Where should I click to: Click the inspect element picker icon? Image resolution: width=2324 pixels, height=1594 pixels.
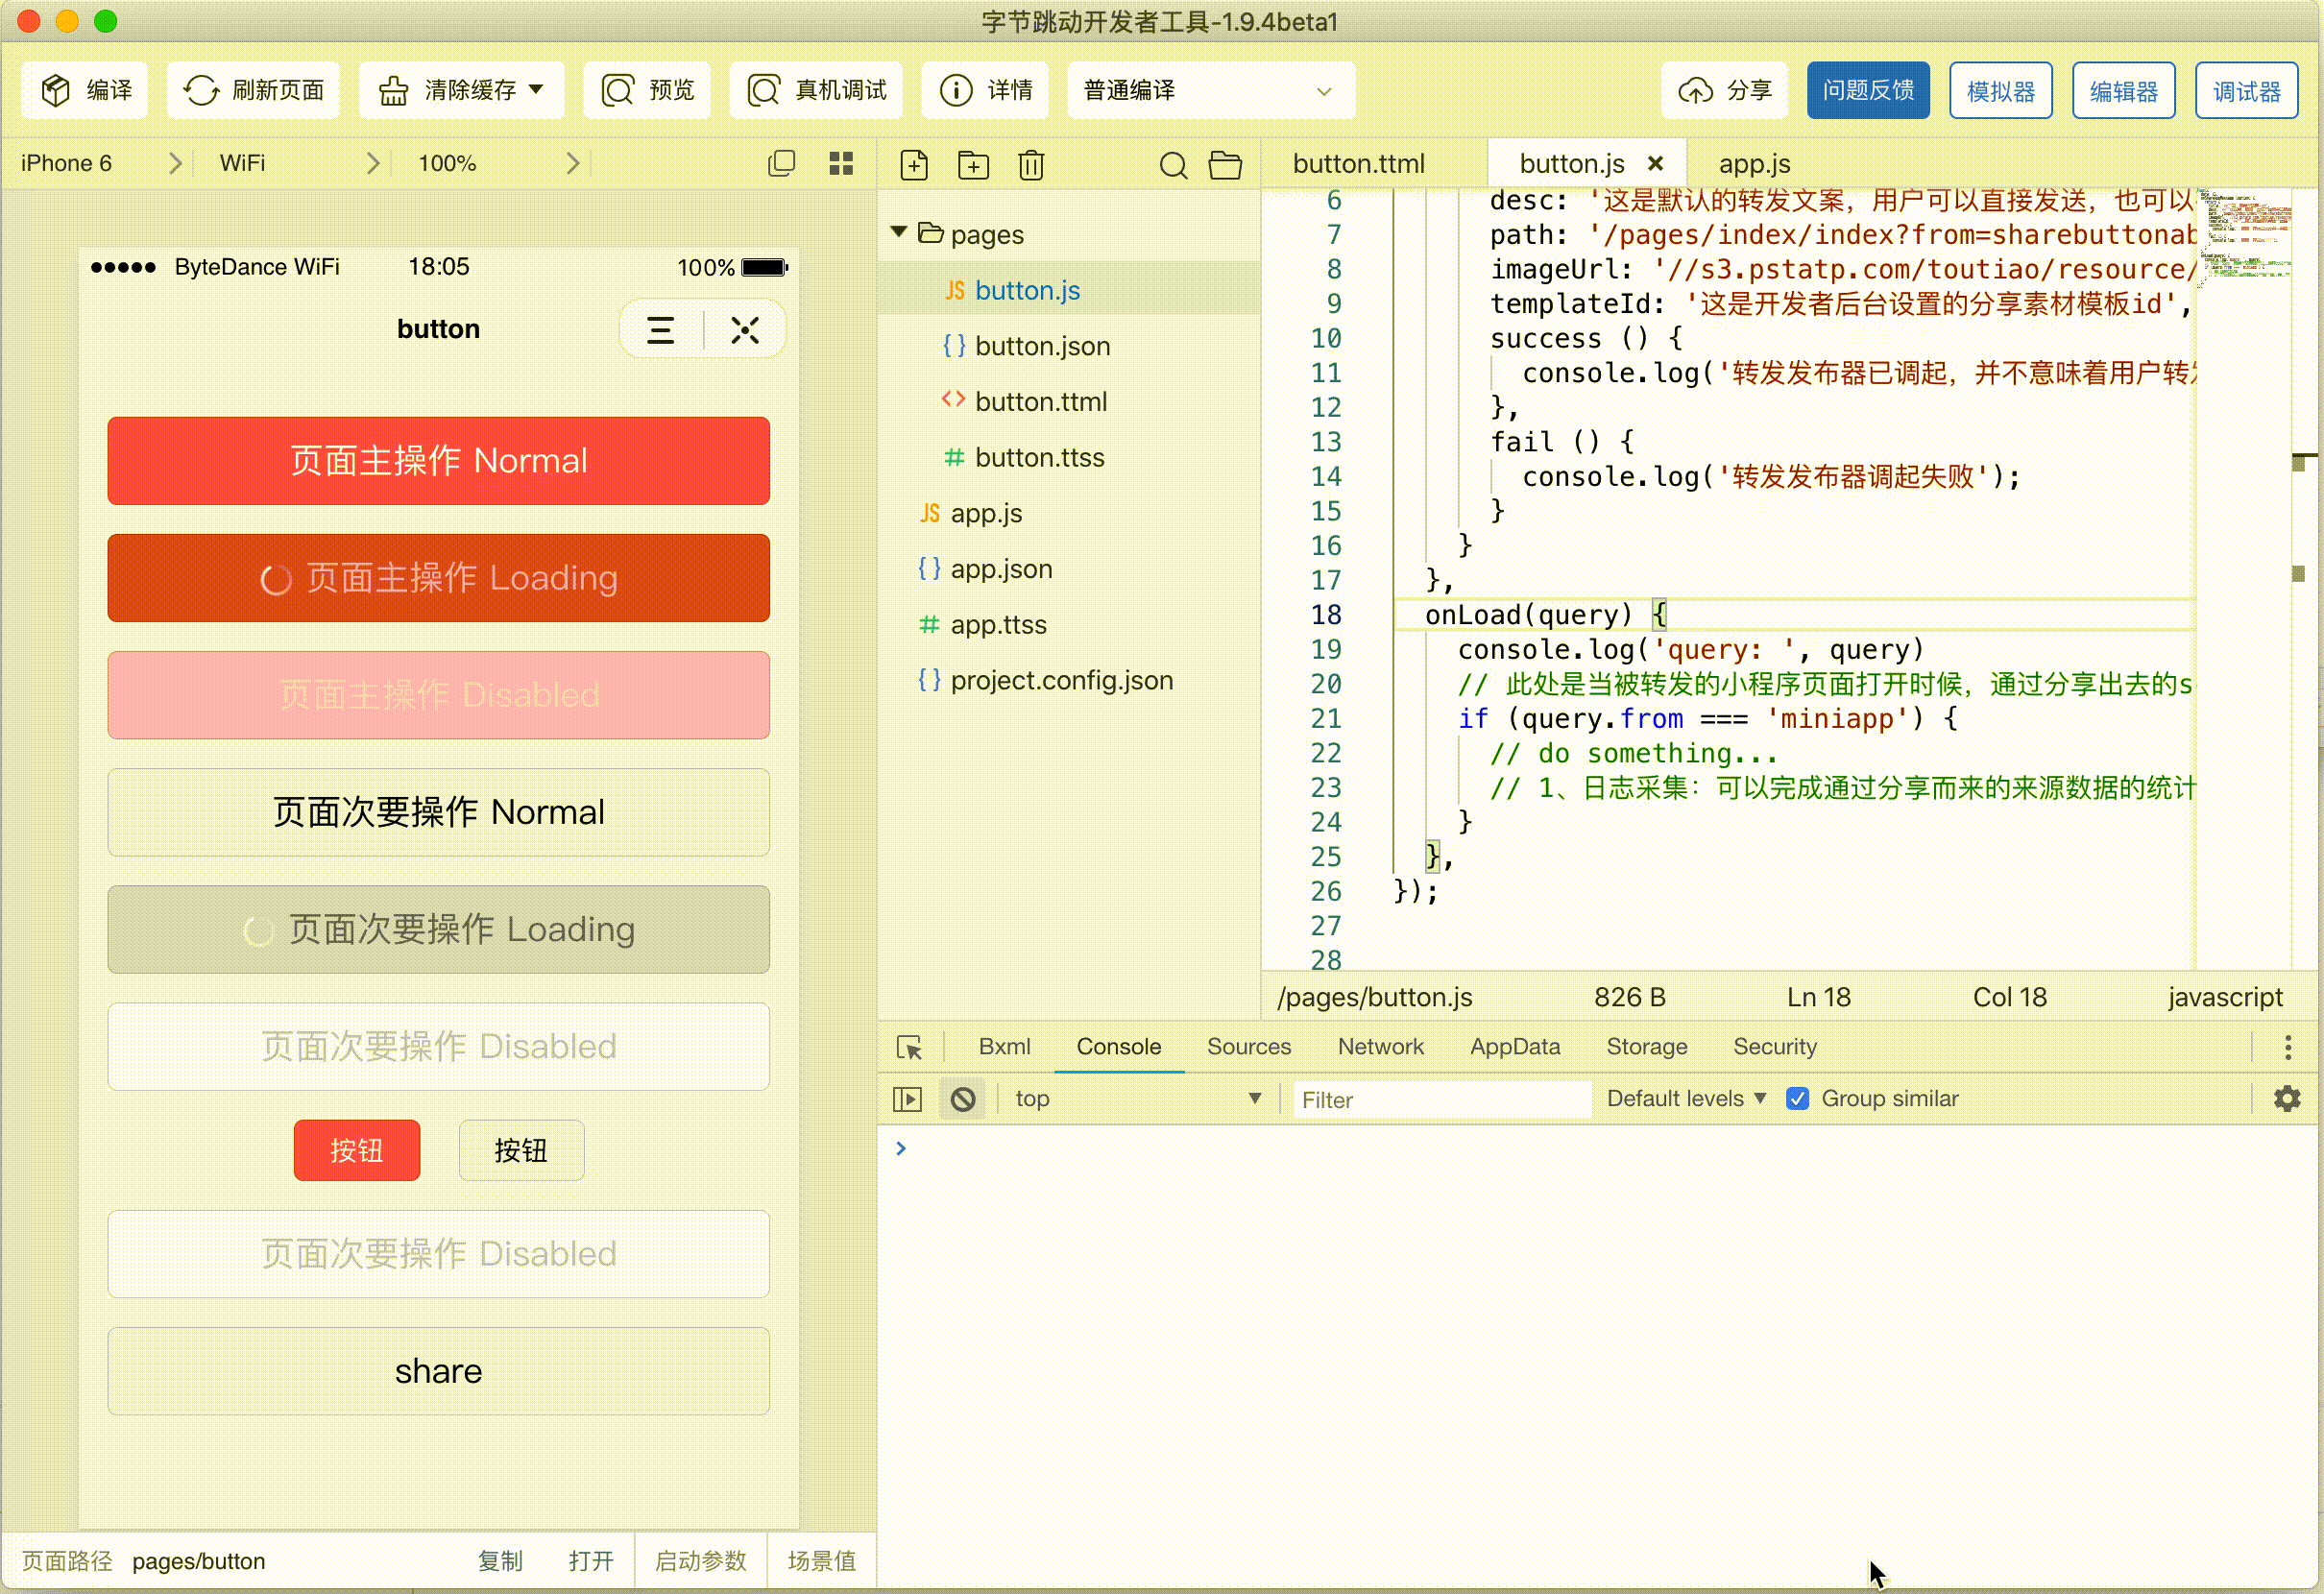(x=909, y=1046)
